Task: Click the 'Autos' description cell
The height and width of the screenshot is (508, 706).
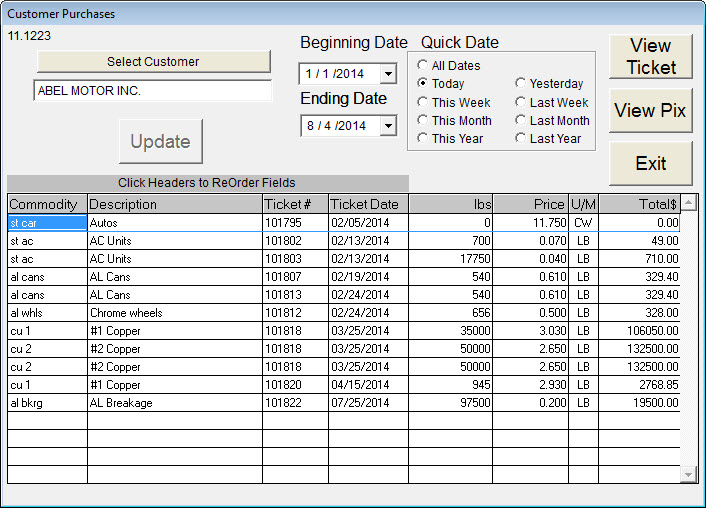Action: (x=175, y=223)
